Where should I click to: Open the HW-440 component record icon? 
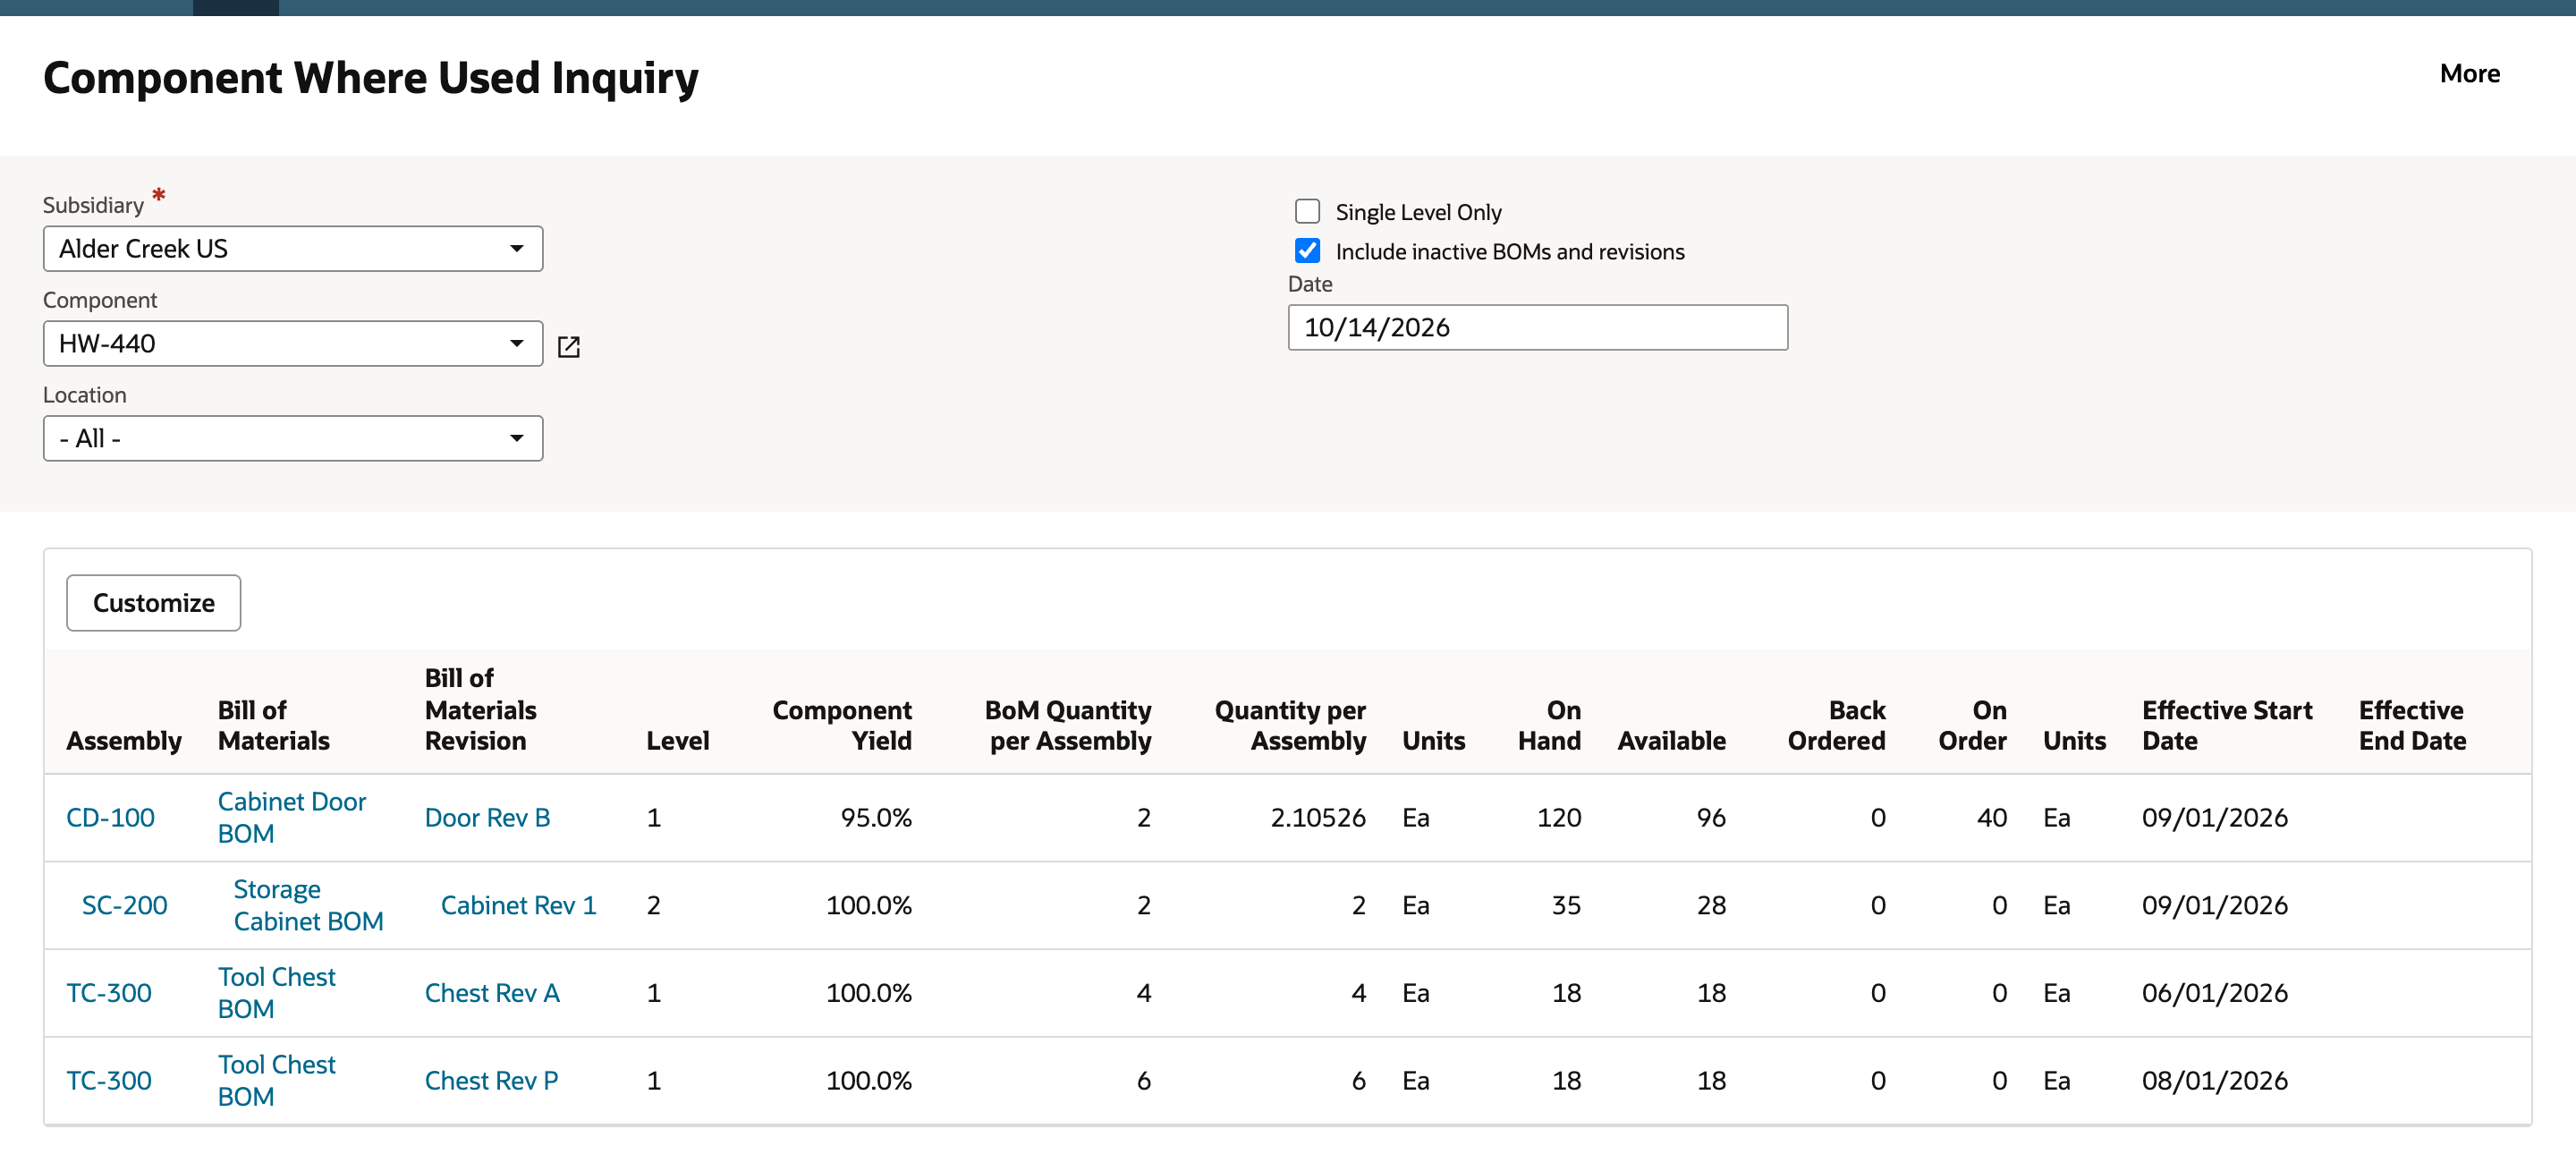click(568, 346)
